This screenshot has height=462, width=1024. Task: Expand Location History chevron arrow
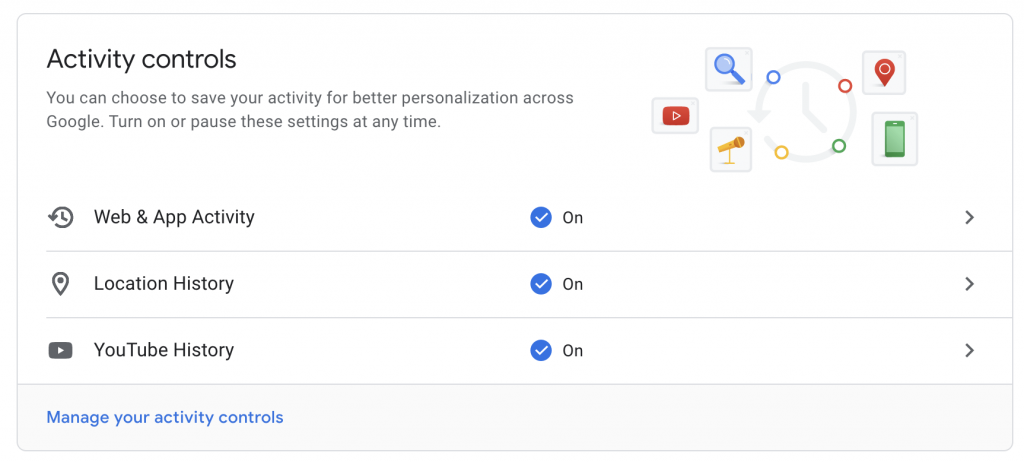(970, 284)
